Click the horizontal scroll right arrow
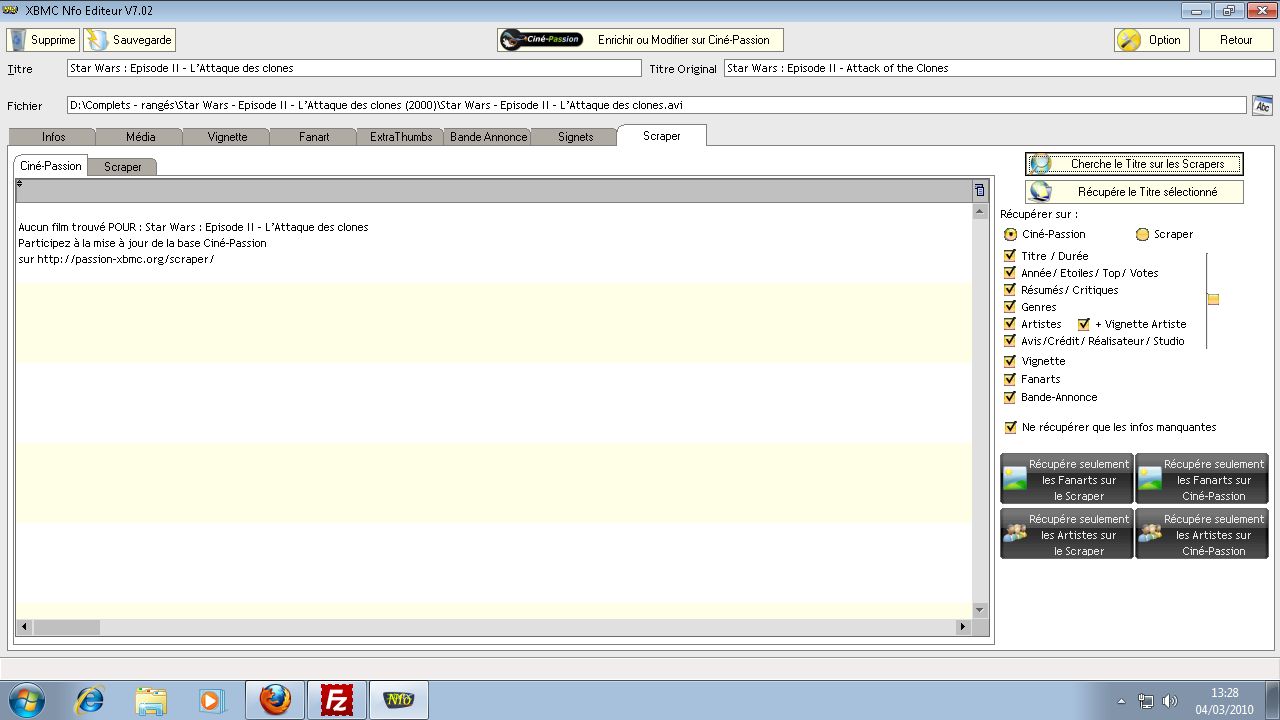Viewport: 1280px width, 720px height. coord(963,627)
